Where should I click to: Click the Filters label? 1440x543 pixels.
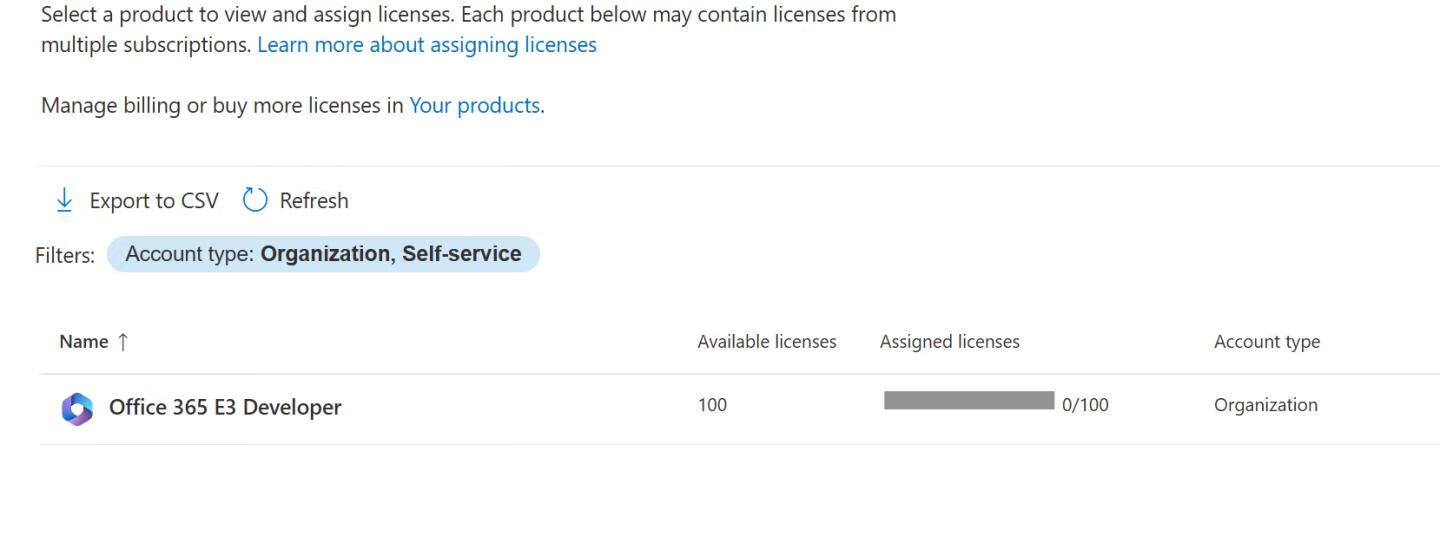pyautogui.click(x=65, y=255)
